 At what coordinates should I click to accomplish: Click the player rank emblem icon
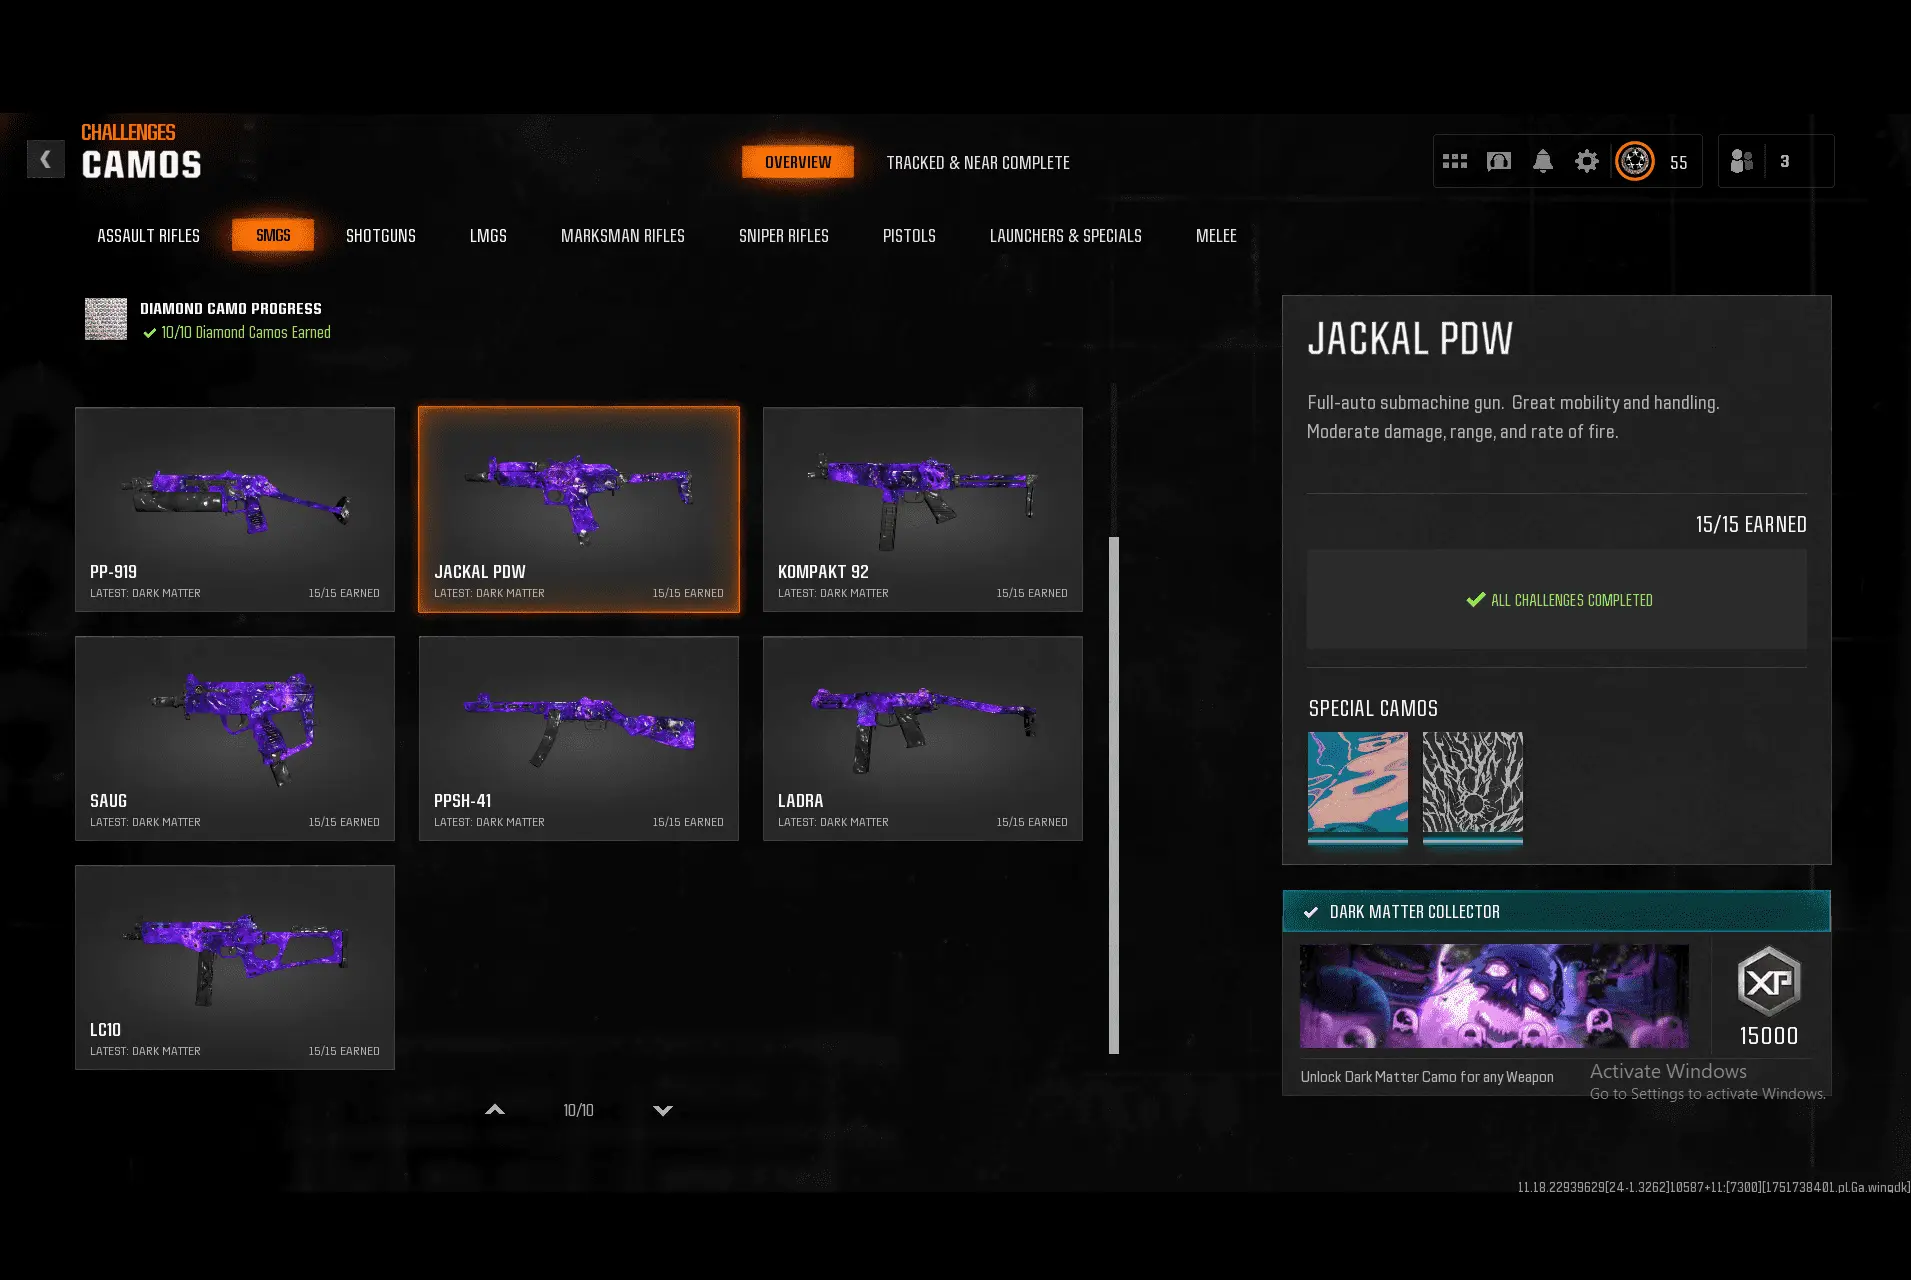coord(1635,161)
